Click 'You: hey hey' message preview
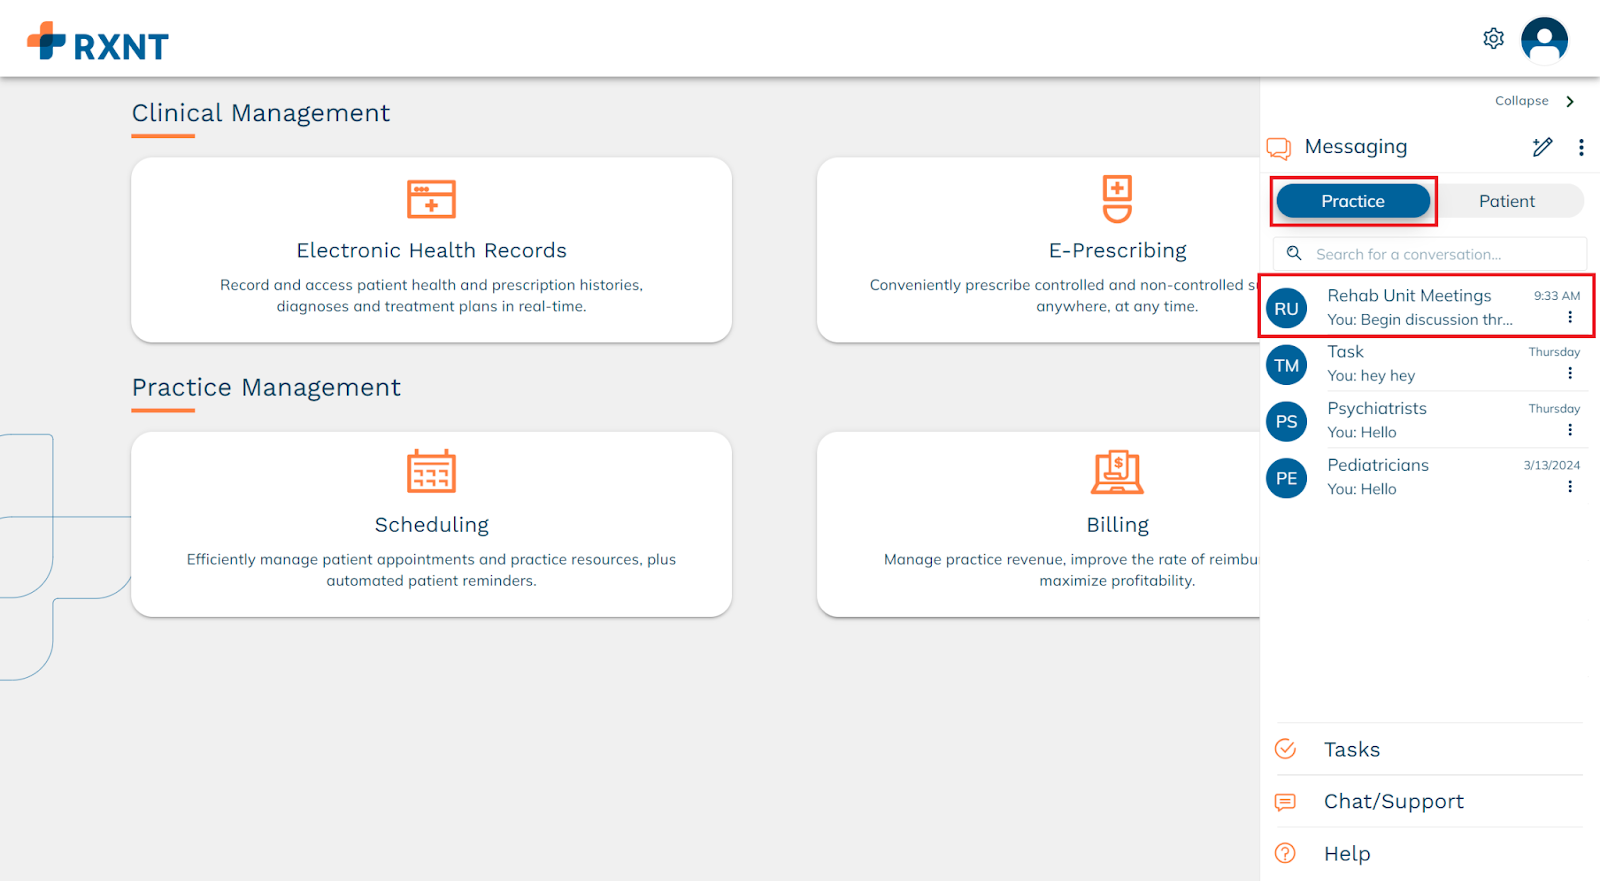This screenshot has width=1600, height=881. click(1371, 376)
